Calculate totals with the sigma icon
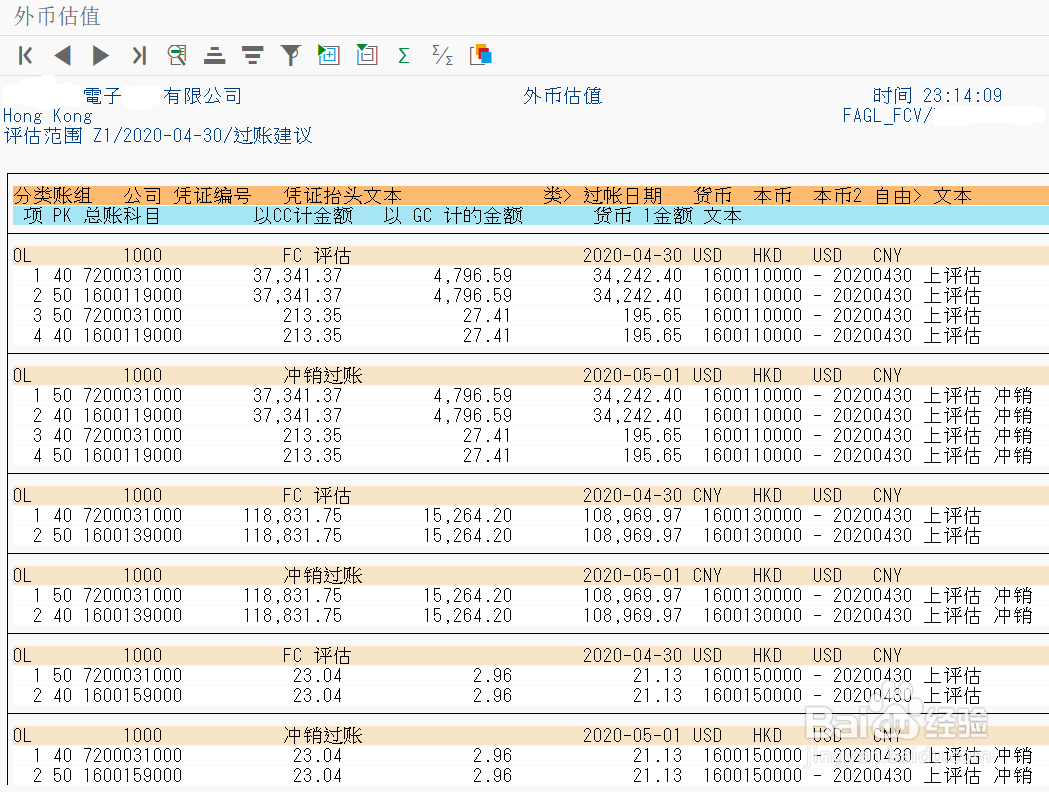 (403, 56)
